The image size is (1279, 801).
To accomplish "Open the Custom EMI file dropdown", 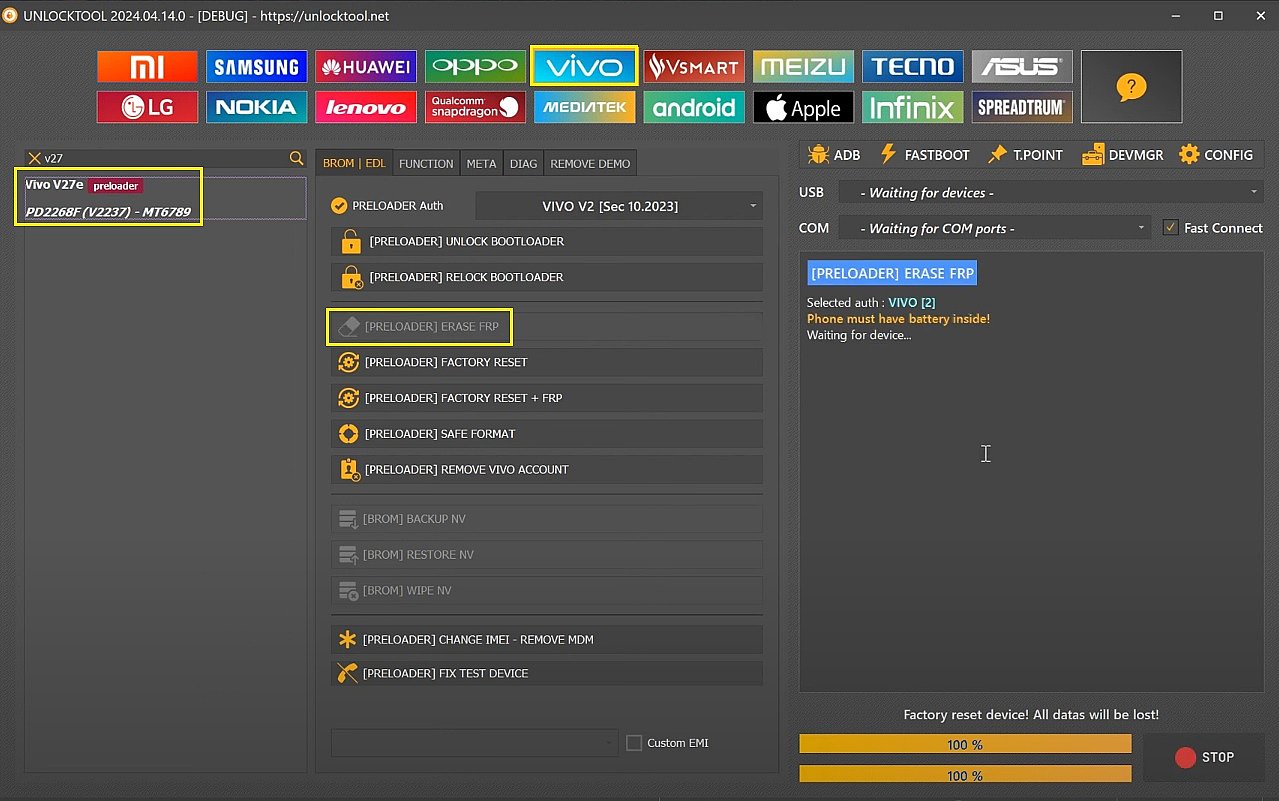I will pos(475,742).
